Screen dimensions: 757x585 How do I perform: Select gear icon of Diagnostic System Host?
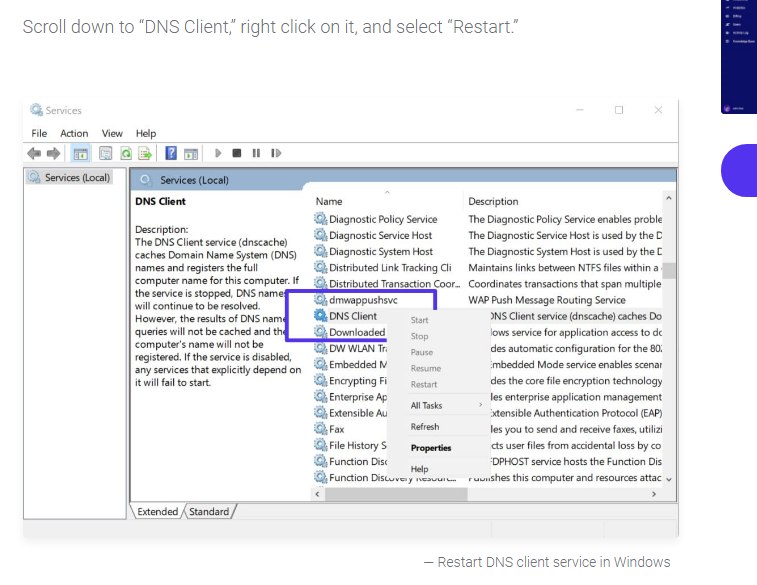(321, 251)
